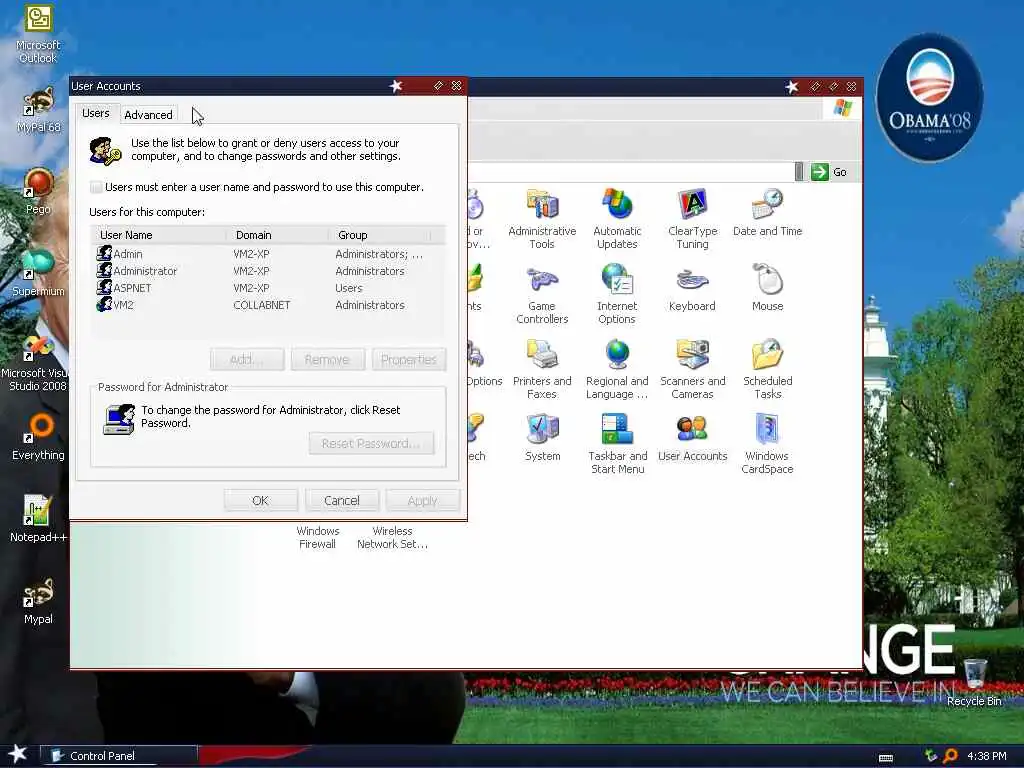Open Windows CardSpace icon
1024x768 pixels.
pyautogui.click(x=767, y=444)
